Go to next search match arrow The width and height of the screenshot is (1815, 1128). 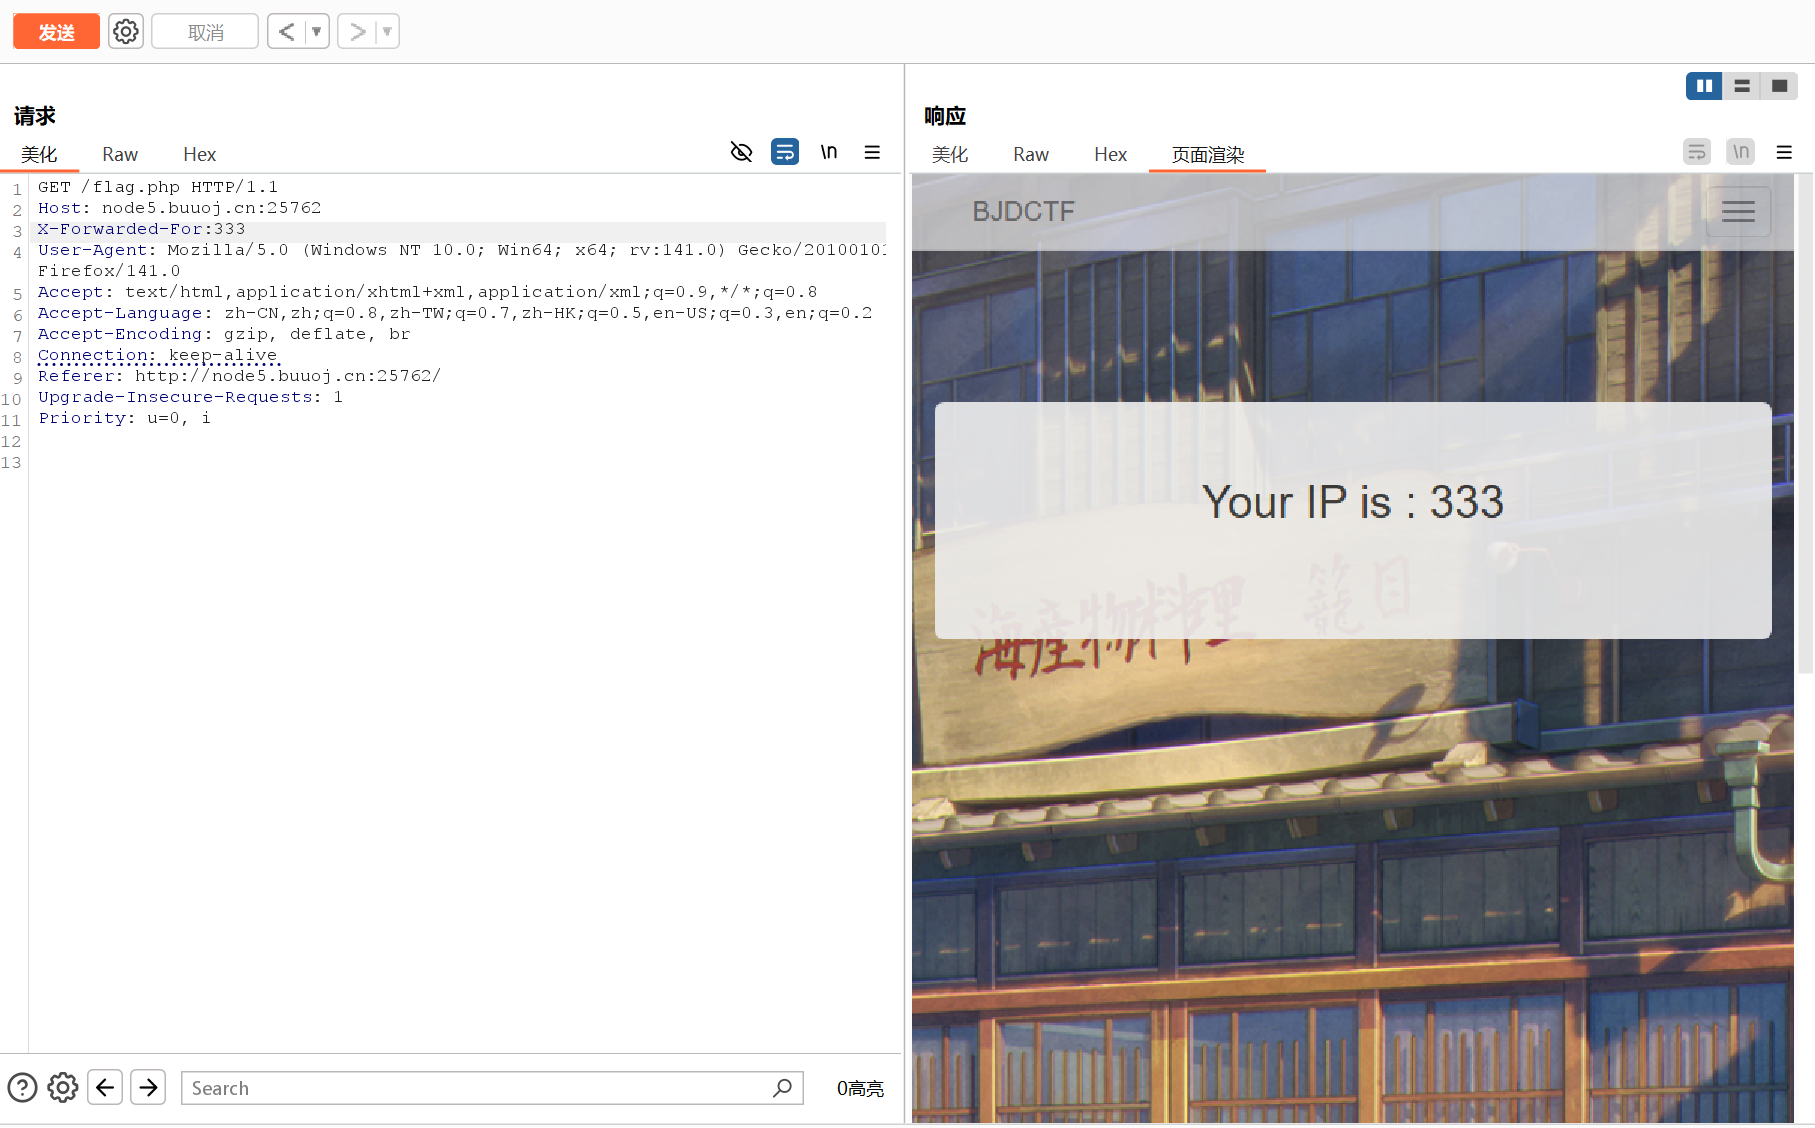(148, 1087)
